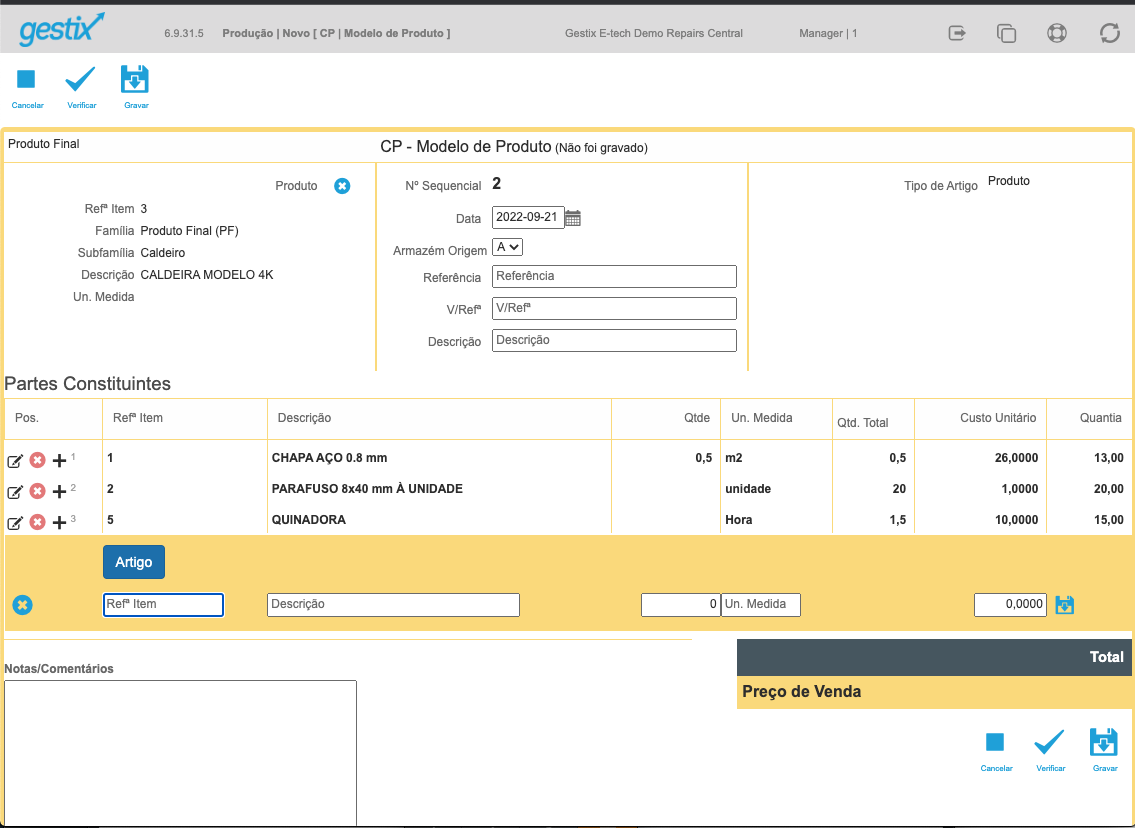Edit the QUINADORA row
Screen dimensions: 1135x828
tap(14, 523)
